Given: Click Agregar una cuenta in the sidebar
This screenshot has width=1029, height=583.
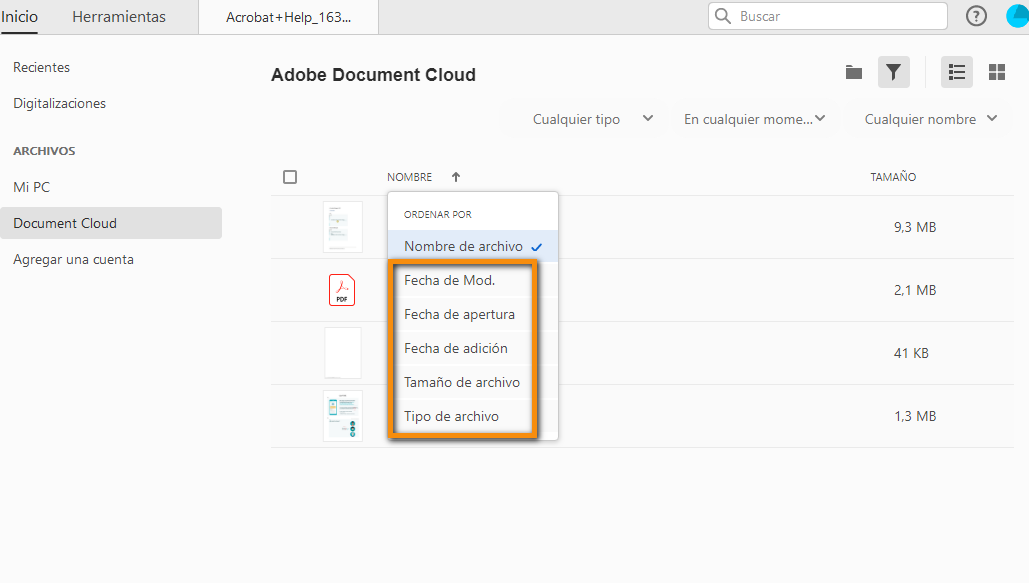Looking at the screenshot, I should point(73,259).
